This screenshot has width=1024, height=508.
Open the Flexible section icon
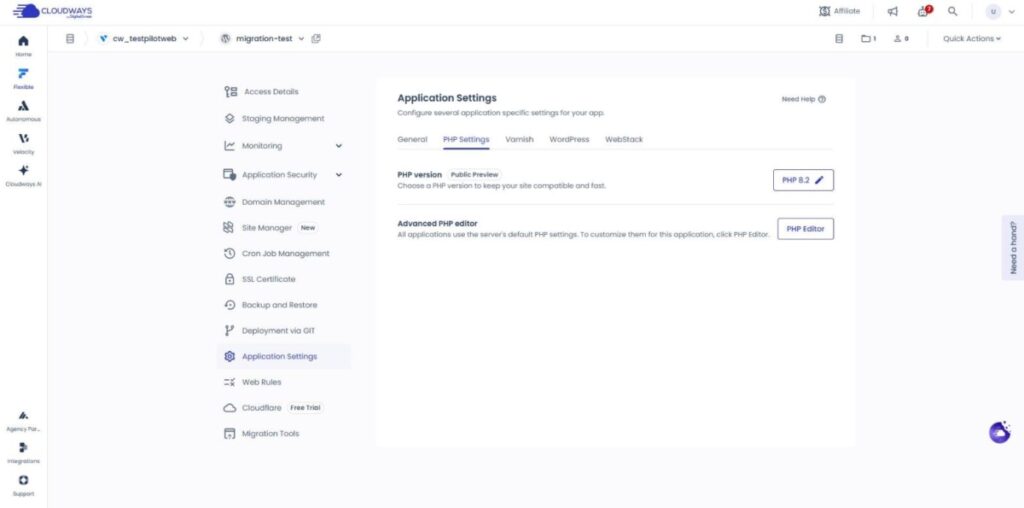[x=23, y=73]
